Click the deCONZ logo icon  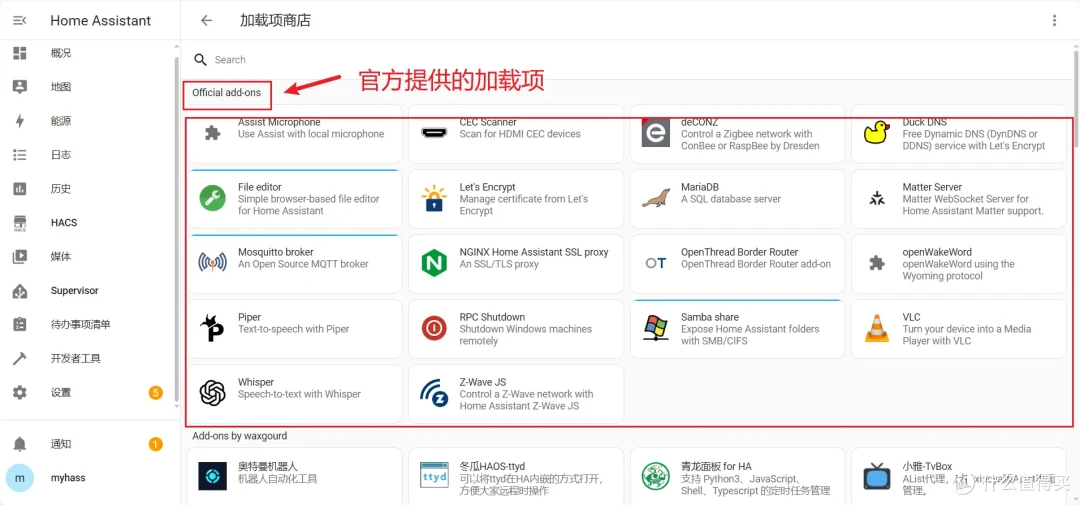[x=656, y=132]
